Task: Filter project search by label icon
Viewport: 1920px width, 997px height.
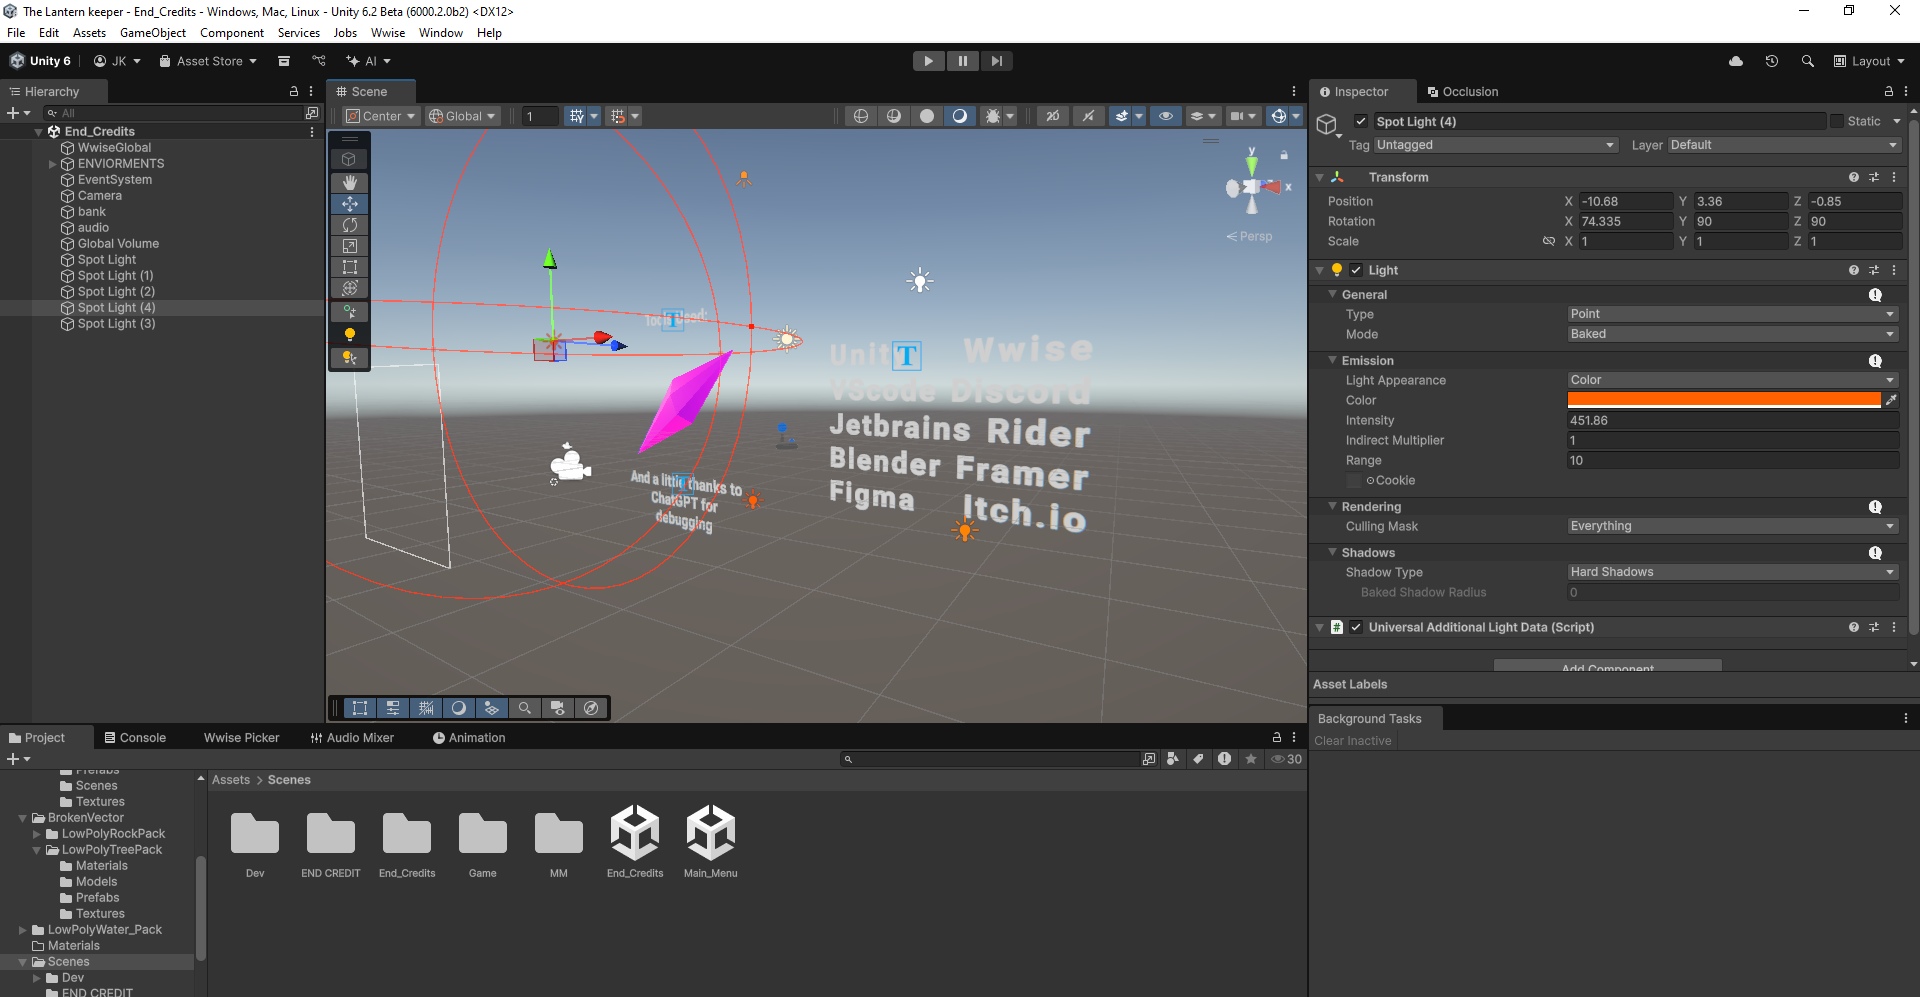Action: (1198, 759)
